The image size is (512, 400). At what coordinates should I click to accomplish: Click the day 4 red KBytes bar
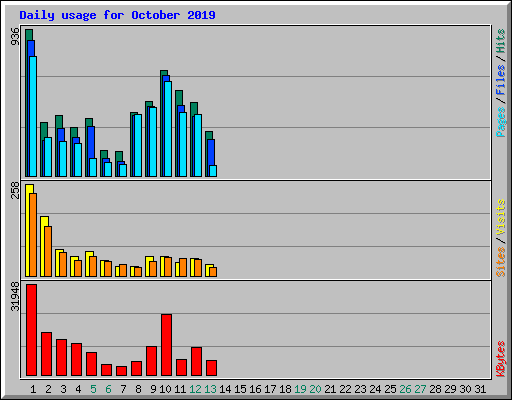click(x=76, y=359)
